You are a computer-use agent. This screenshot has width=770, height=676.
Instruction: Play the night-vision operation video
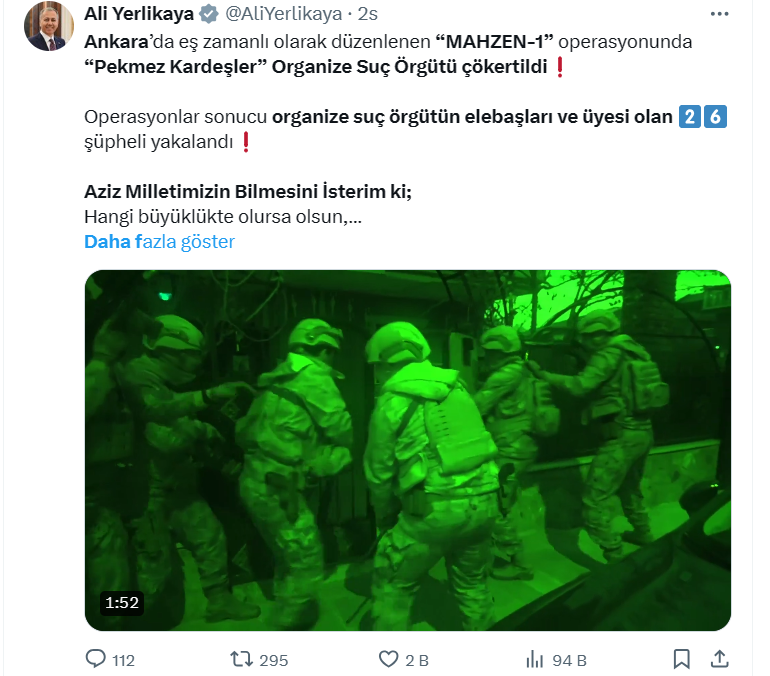coord(408,450)
